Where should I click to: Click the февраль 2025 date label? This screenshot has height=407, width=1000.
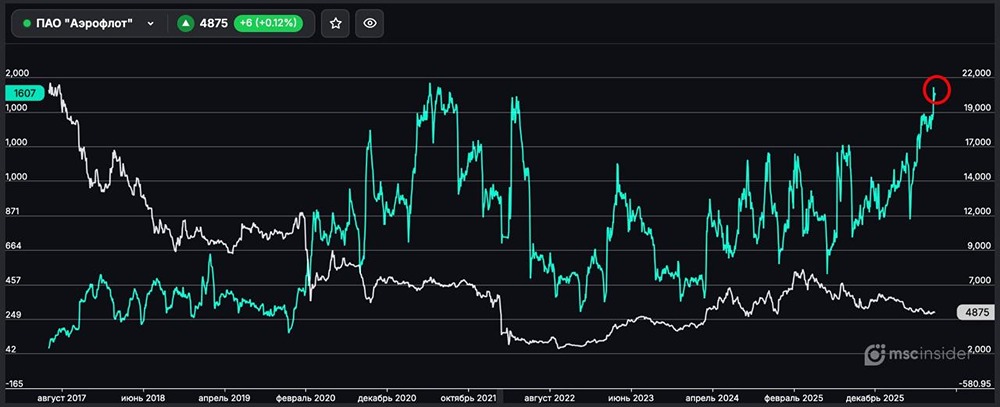pyautogui.click(x=794, y=398)
